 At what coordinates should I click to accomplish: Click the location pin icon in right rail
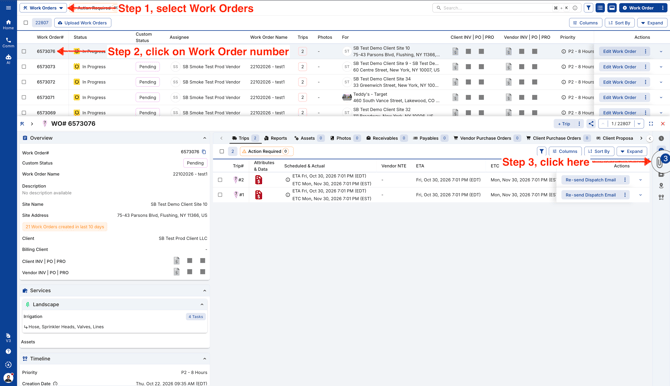(661, 186)
